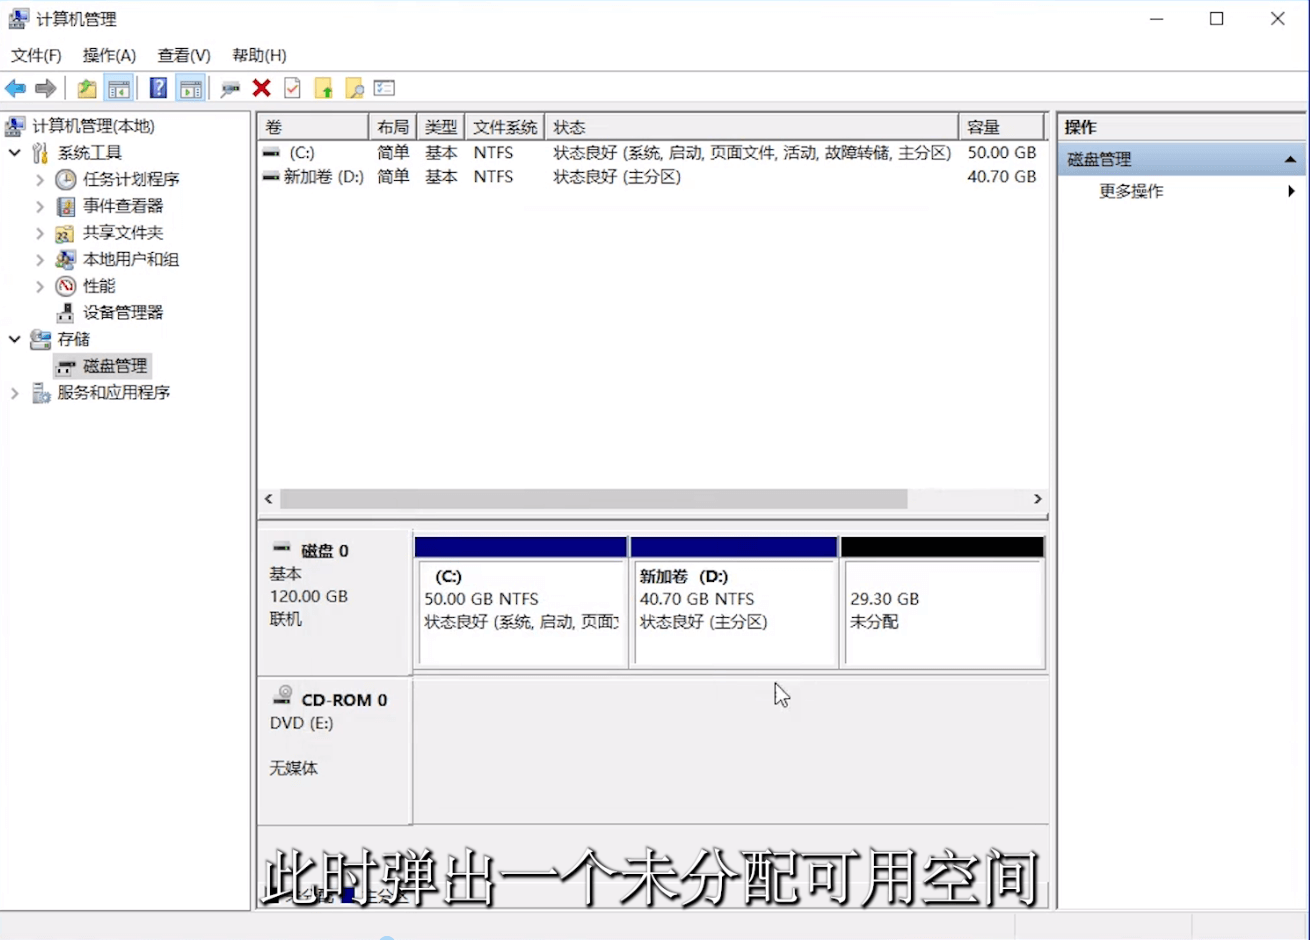Image resolution: width=1310 pixels, height=940 pixels.
Task: Click the Up one level folder icon
Action: click(87, 89)
